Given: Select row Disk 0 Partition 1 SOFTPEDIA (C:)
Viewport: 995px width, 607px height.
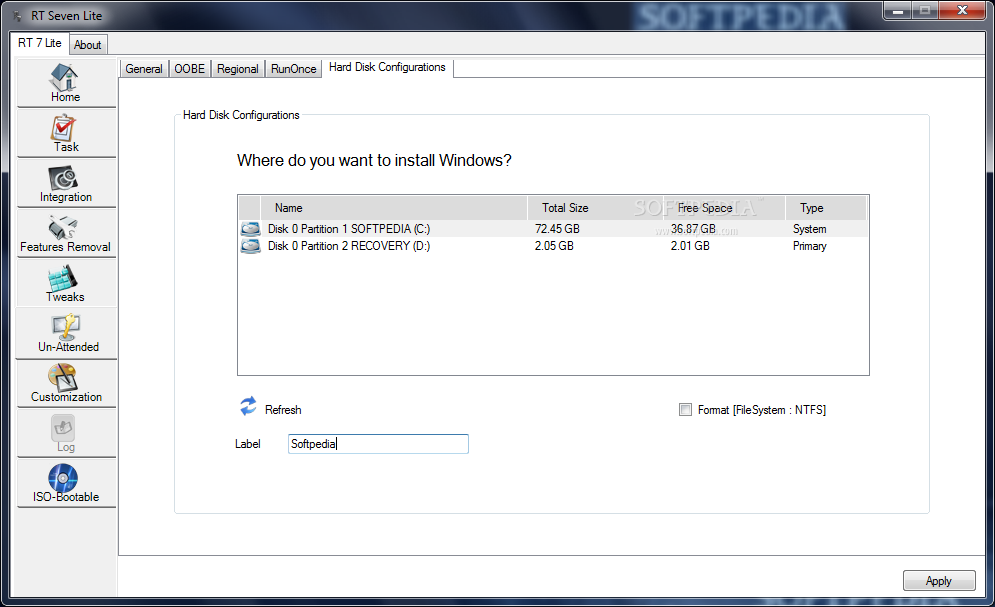Looking at the screenshot, I should tap(553, 228).
